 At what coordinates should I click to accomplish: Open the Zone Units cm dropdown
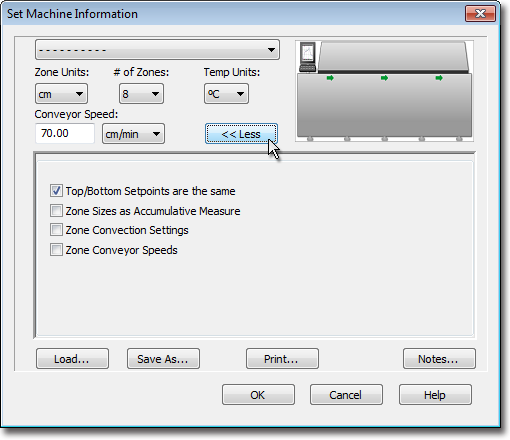click(61, 94)
